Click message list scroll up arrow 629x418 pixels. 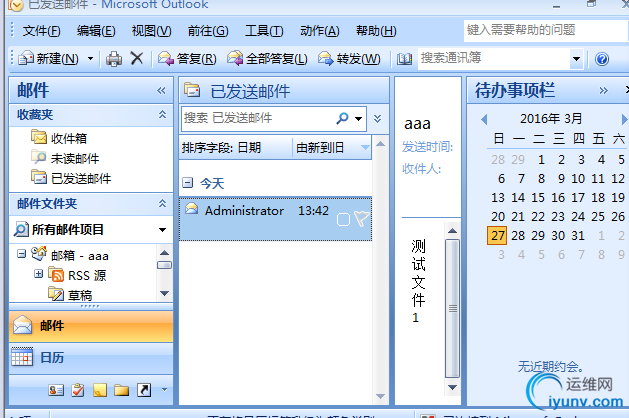tap(380, 144)
